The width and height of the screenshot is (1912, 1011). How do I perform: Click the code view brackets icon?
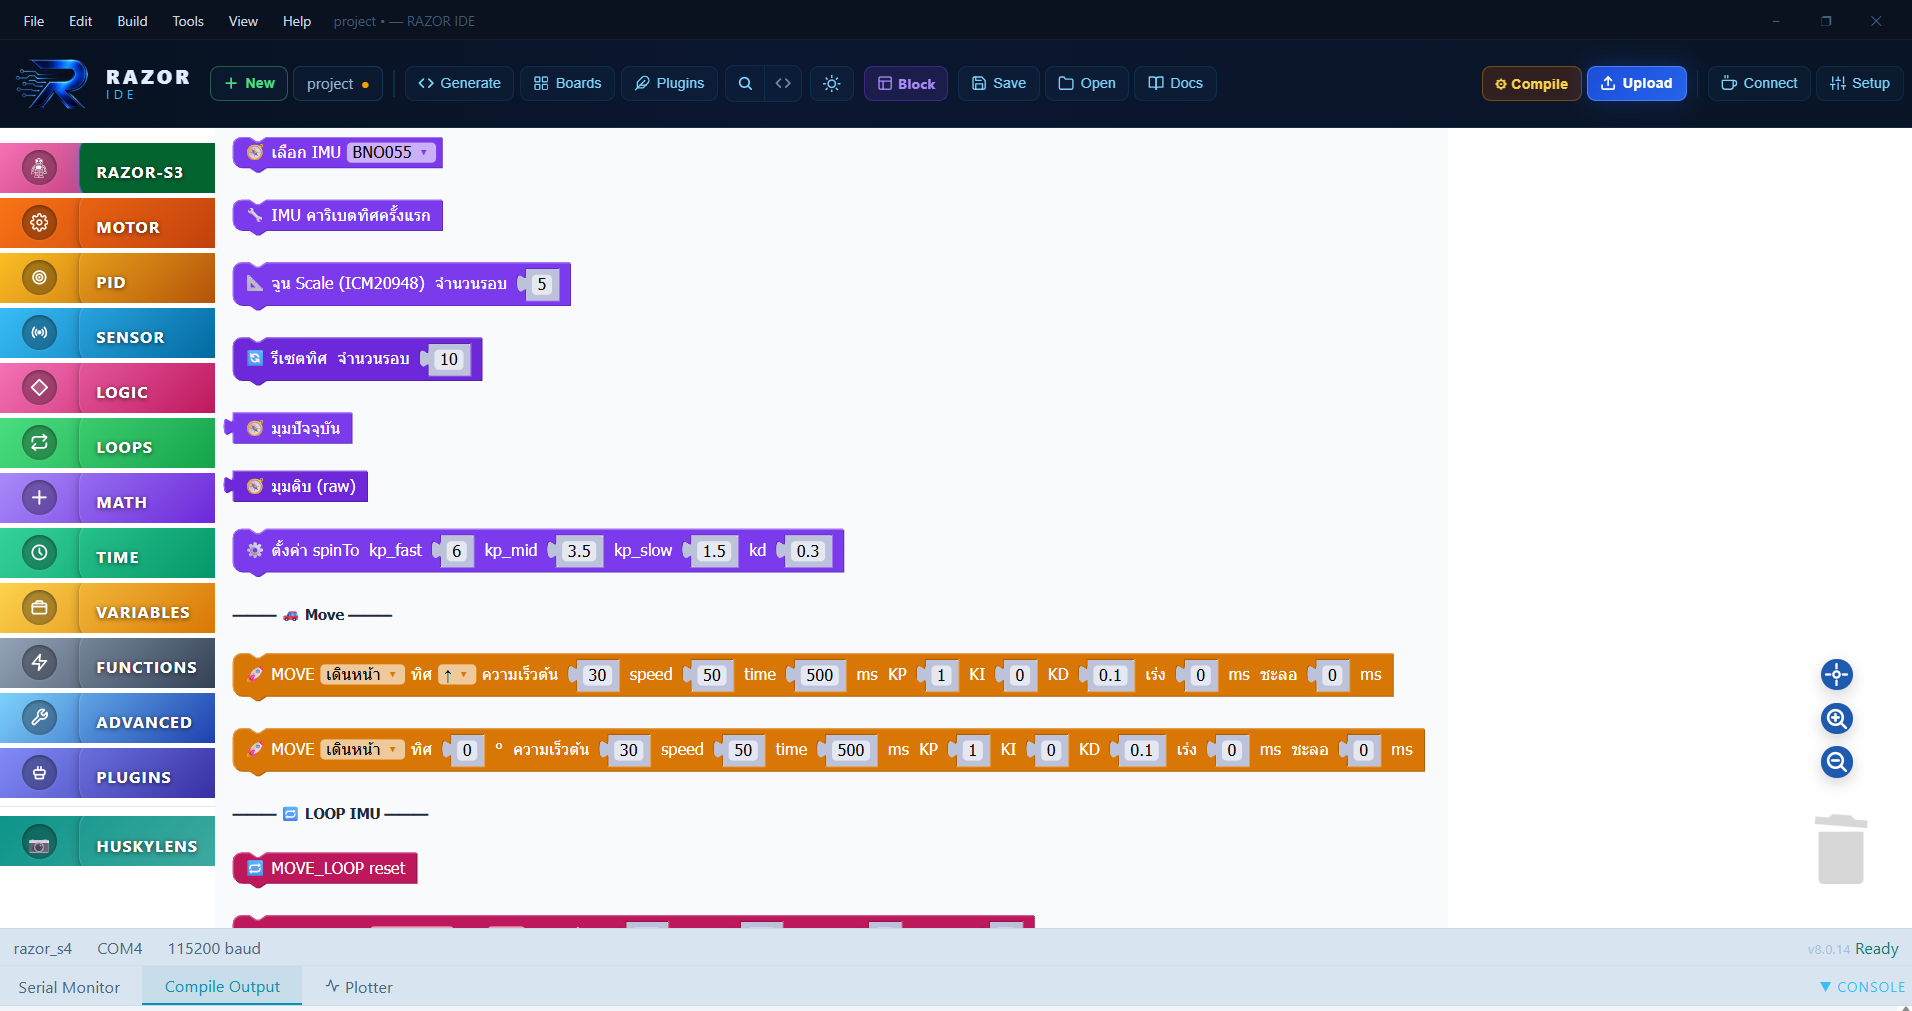(x=783, y=84)
